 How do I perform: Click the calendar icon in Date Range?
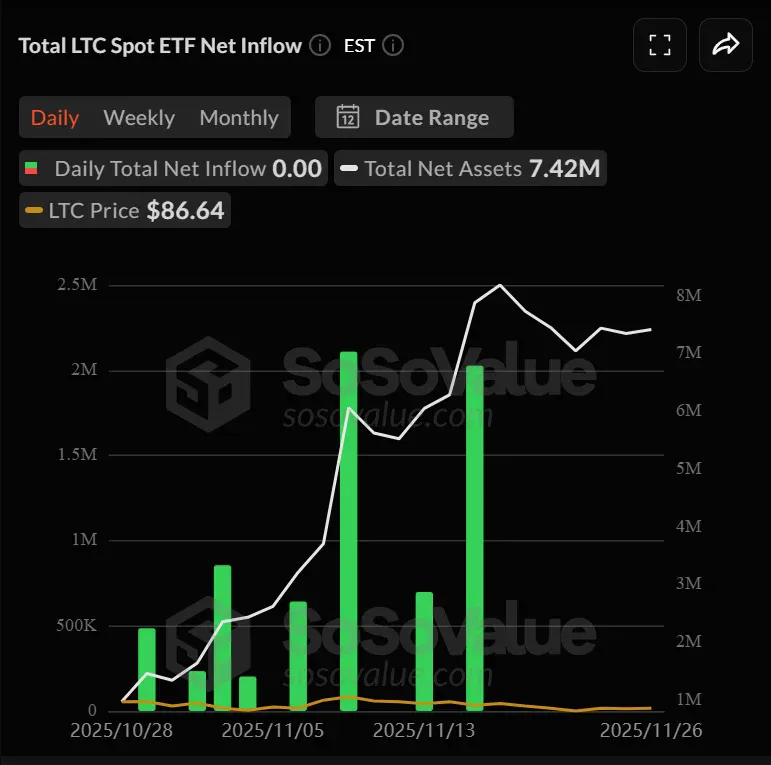pos(348,117)
